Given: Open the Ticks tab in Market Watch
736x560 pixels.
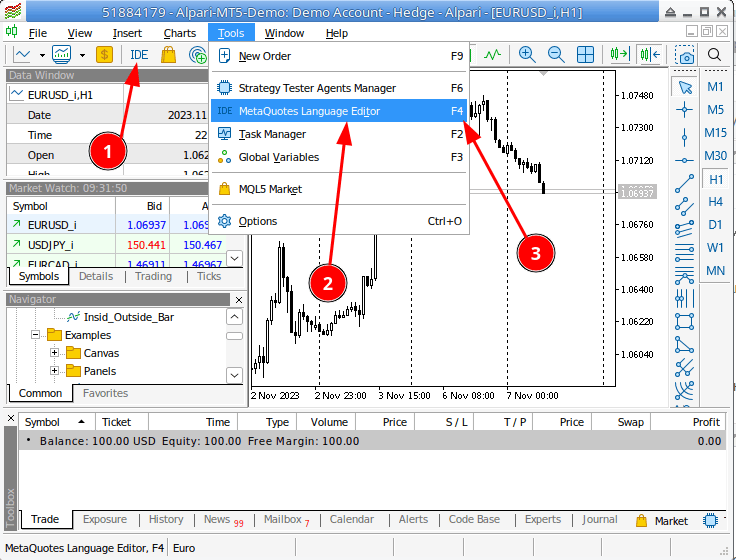Looking at the screenshot, I should (209, 276).
